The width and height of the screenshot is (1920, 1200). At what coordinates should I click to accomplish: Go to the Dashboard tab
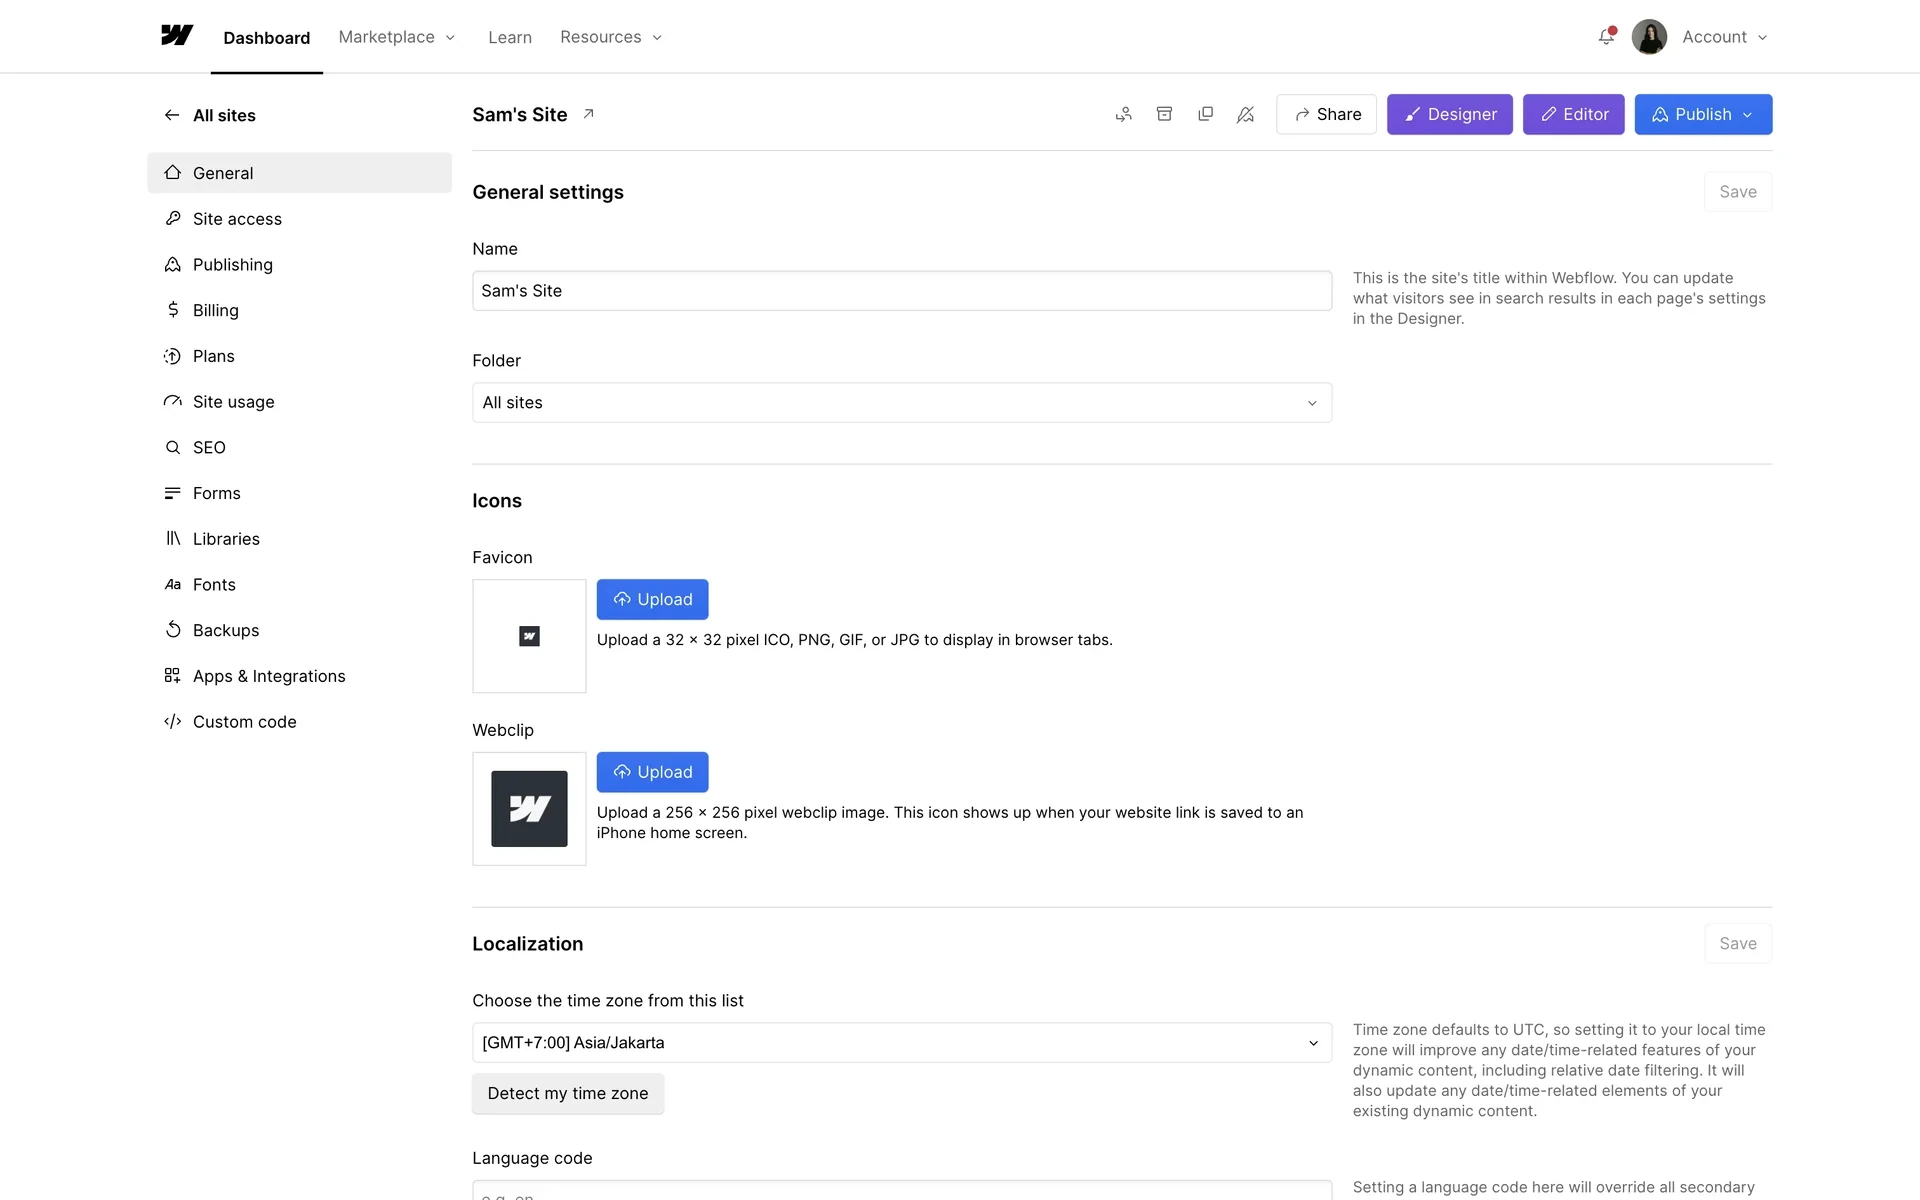tap(267, 38)
